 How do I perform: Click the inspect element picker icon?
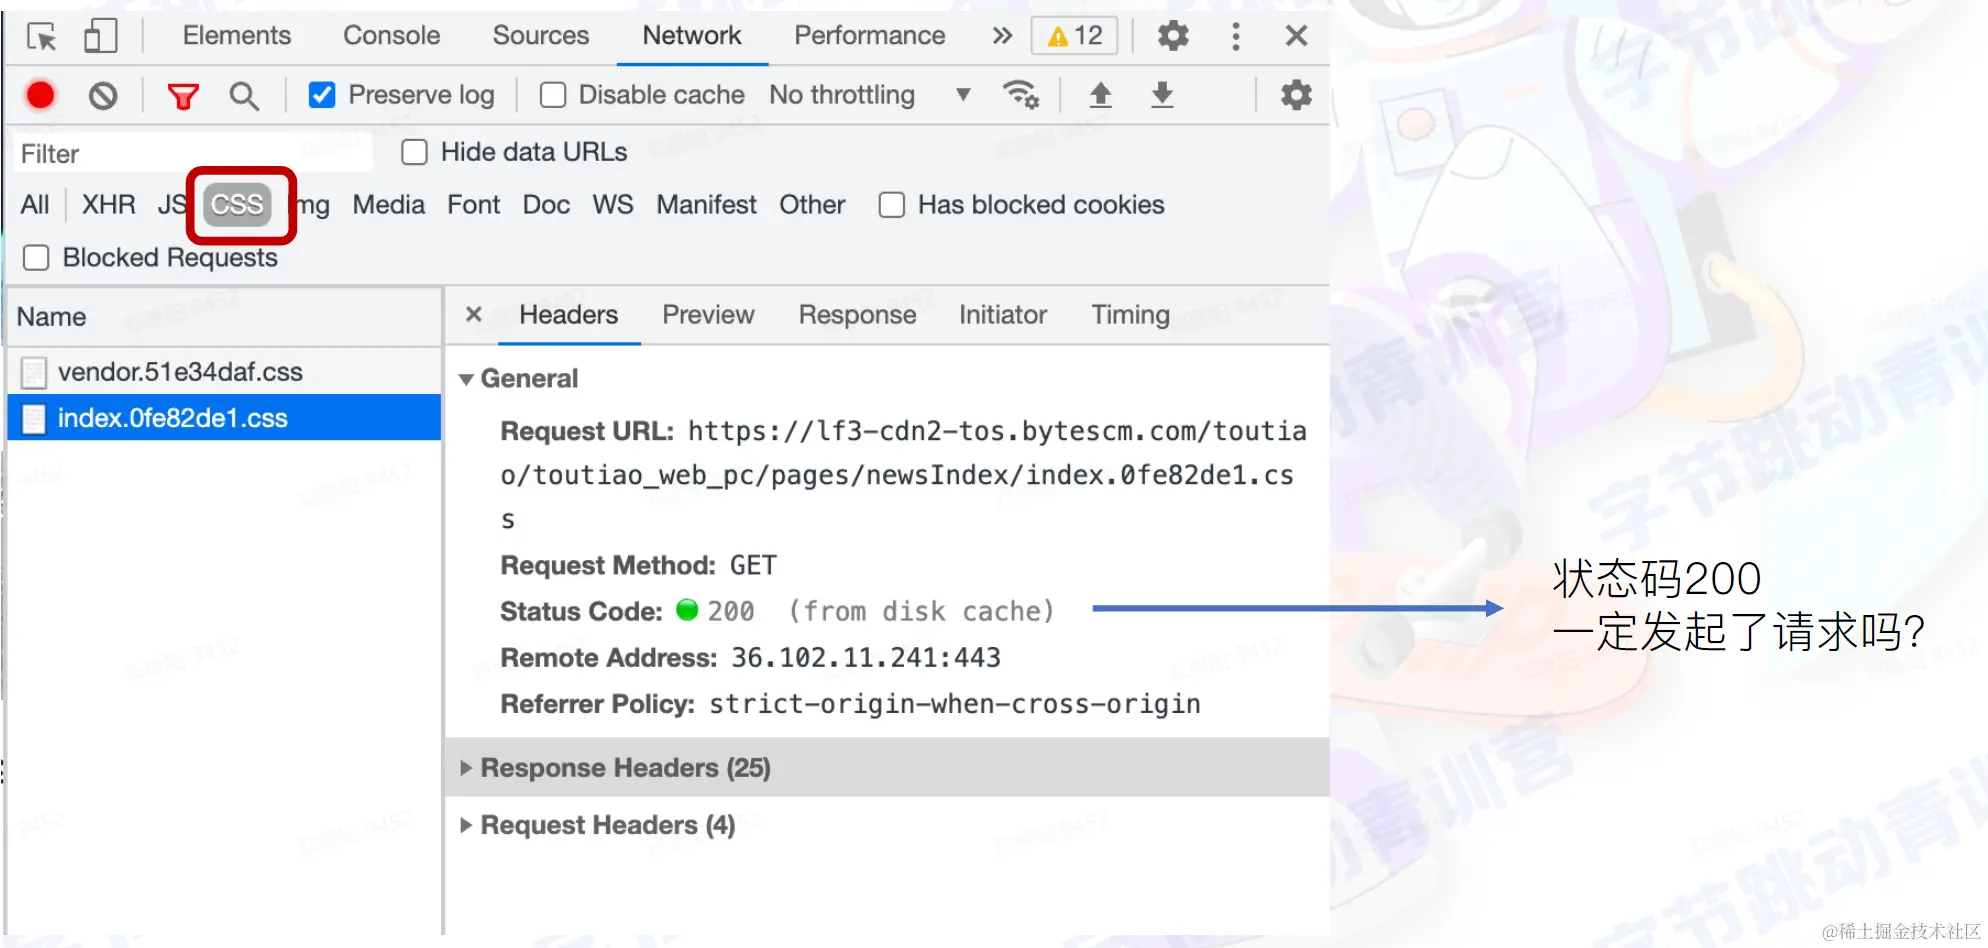42,37
